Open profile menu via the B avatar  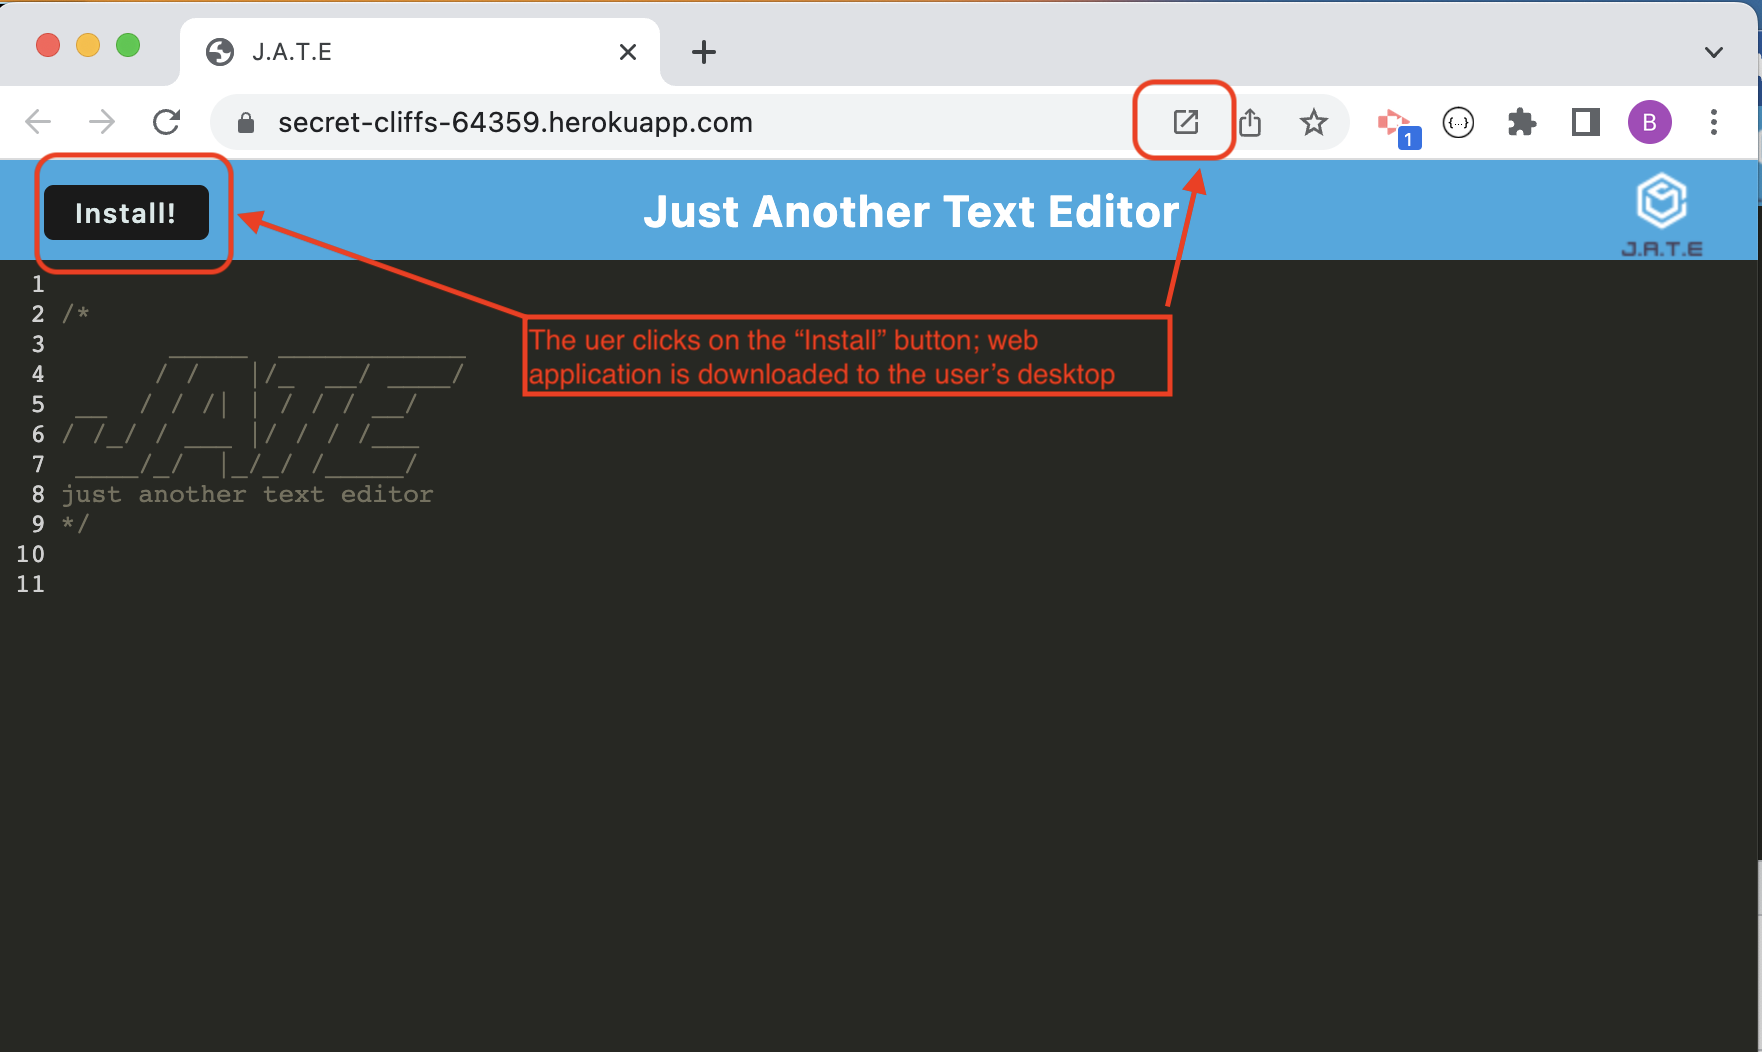[1650, 121]
